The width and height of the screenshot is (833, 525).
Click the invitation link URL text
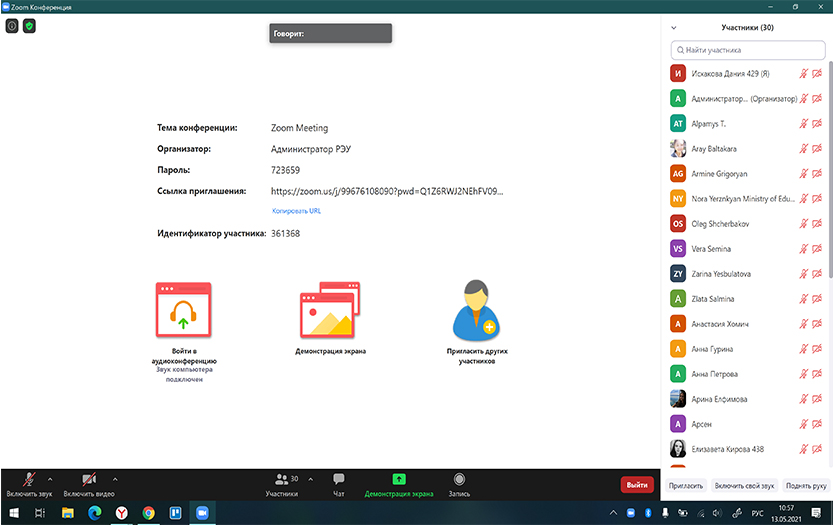[387, 191]
